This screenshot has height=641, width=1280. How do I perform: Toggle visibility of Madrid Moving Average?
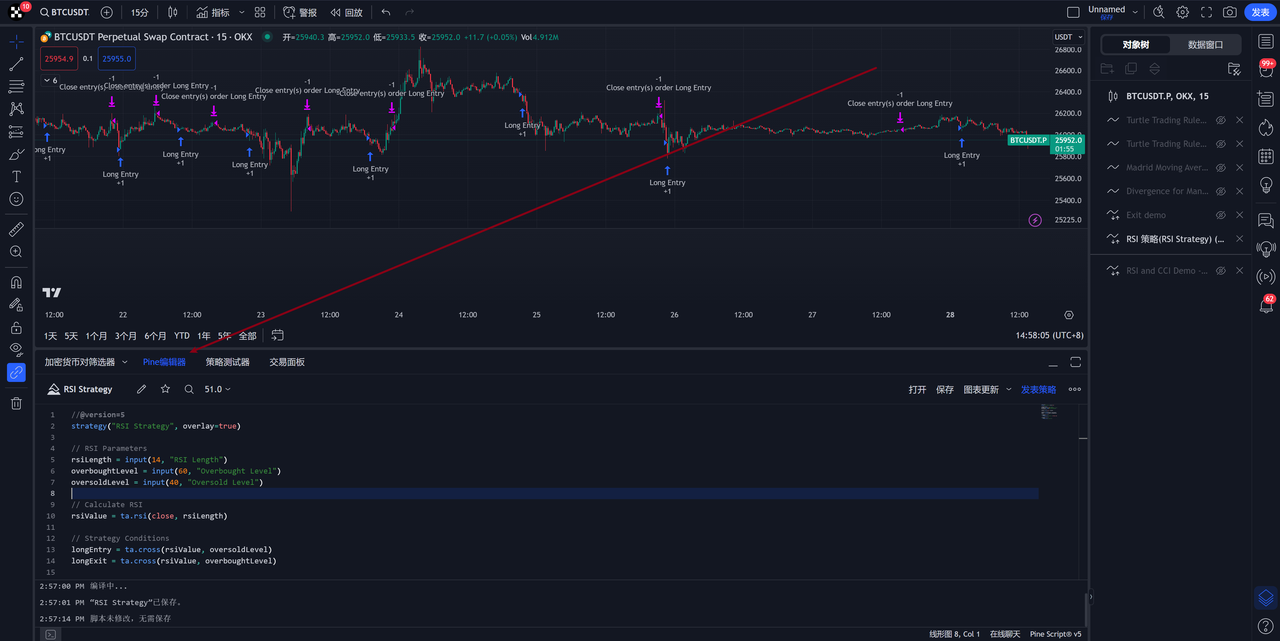coord(1220,167)
